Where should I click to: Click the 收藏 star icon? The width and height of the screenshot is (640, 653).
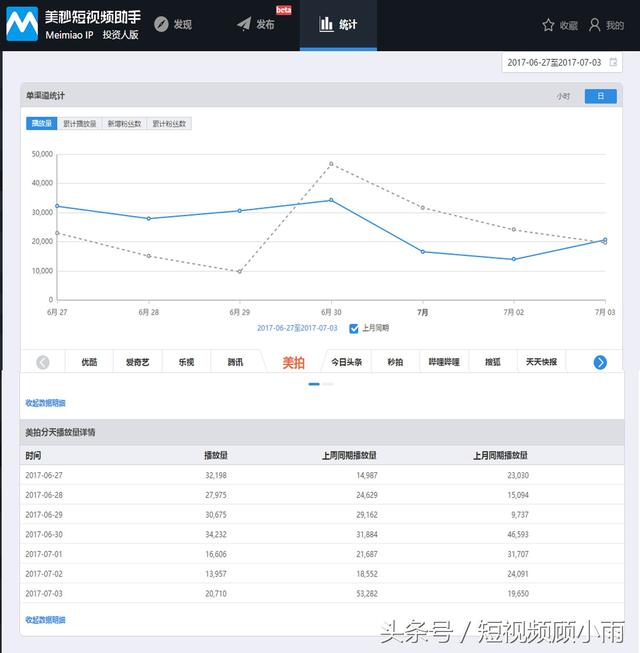(x=548, y=25)
